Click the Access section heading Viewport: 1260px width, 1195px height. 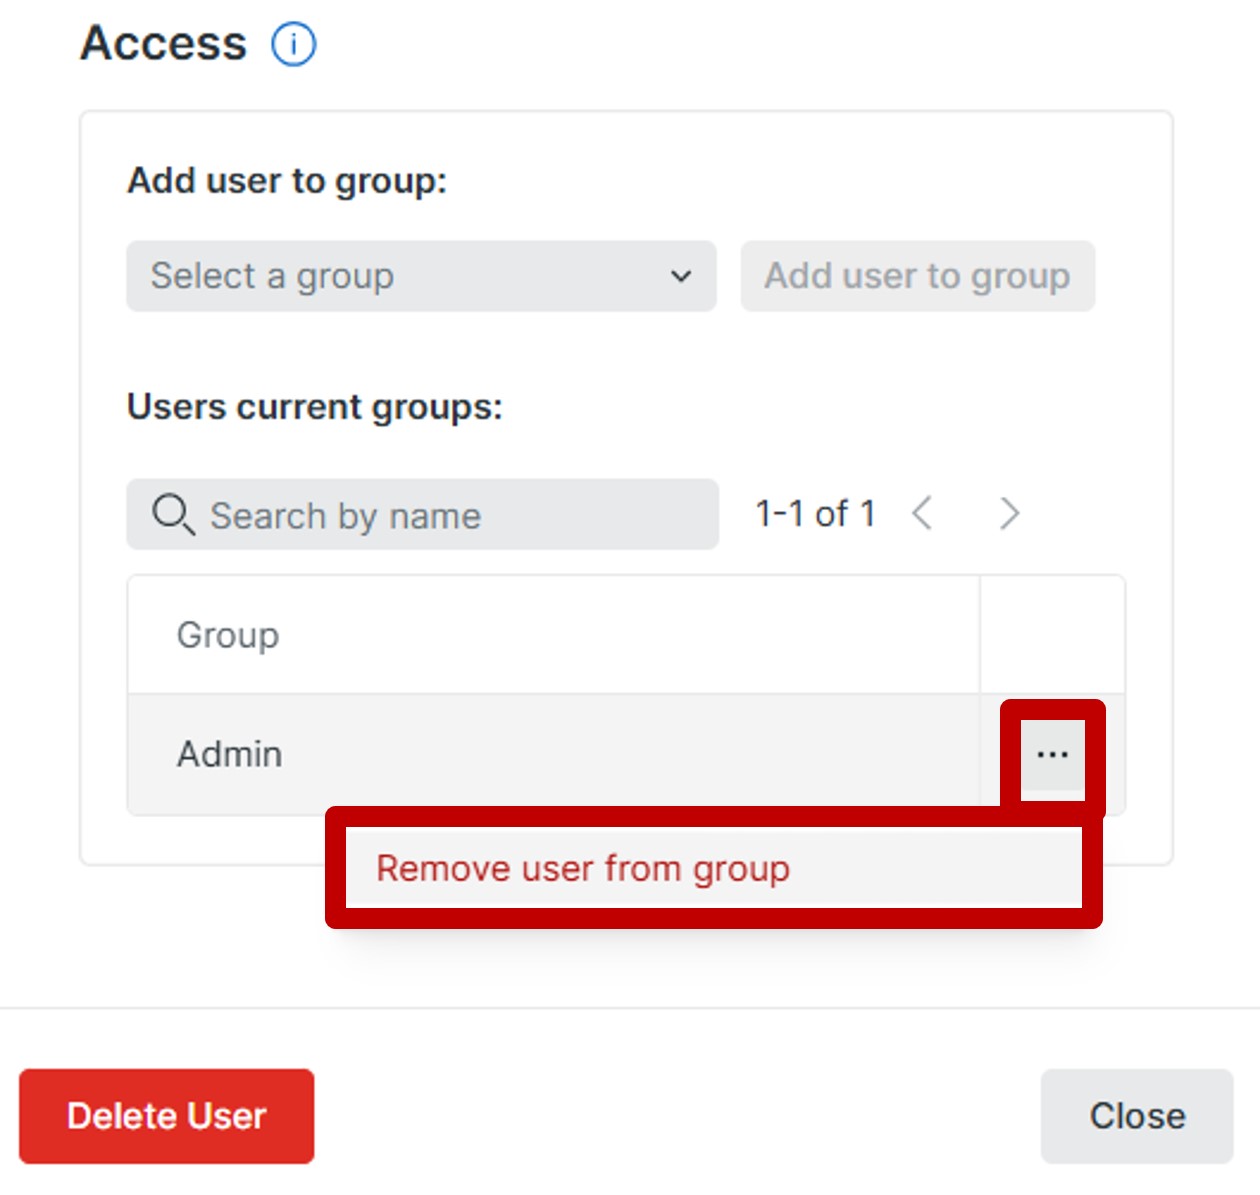163,43
